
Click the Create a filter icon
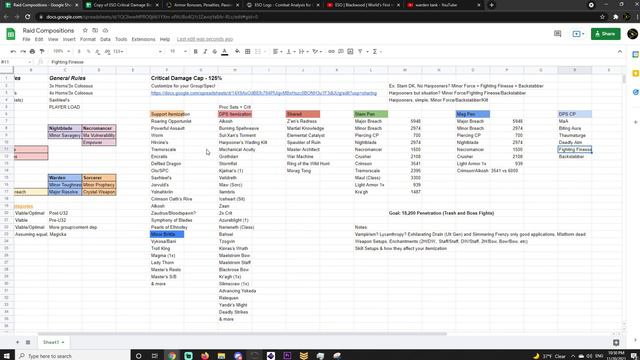360,51
